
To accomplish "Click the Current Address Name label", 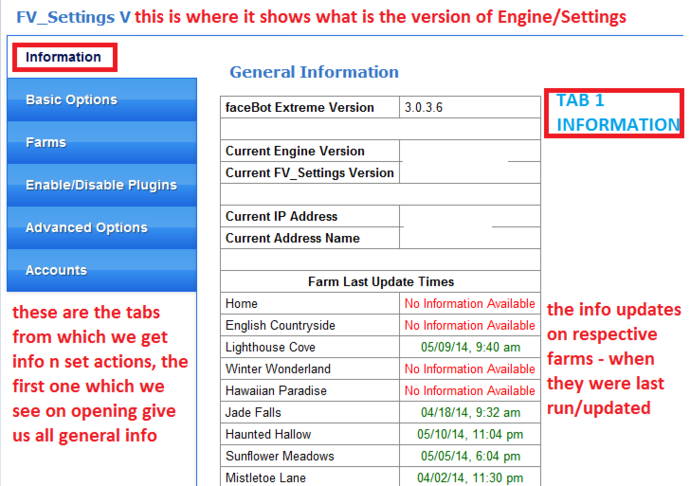I will point(293,238).
